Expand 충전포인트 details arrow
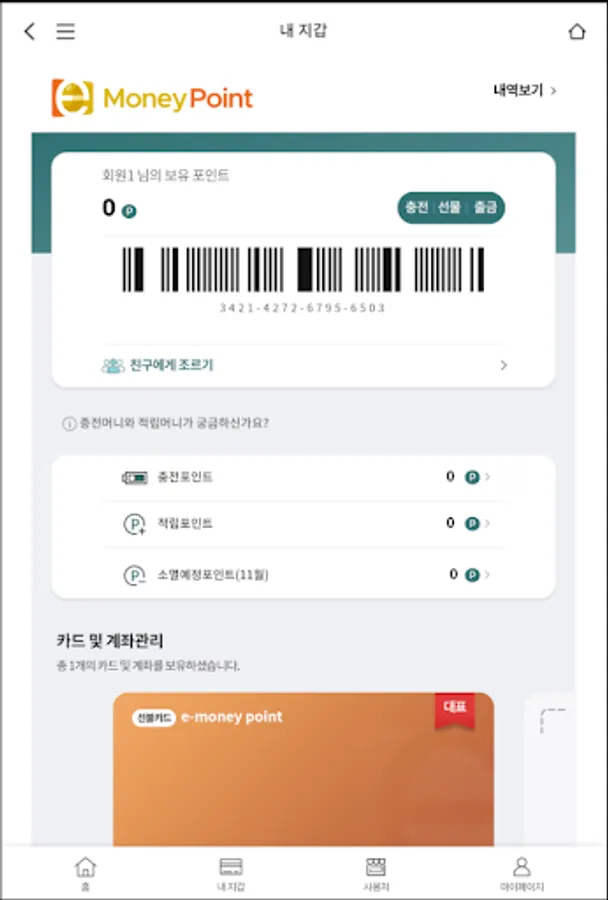This screenshot has height=900, width=608. click(487, 477)
